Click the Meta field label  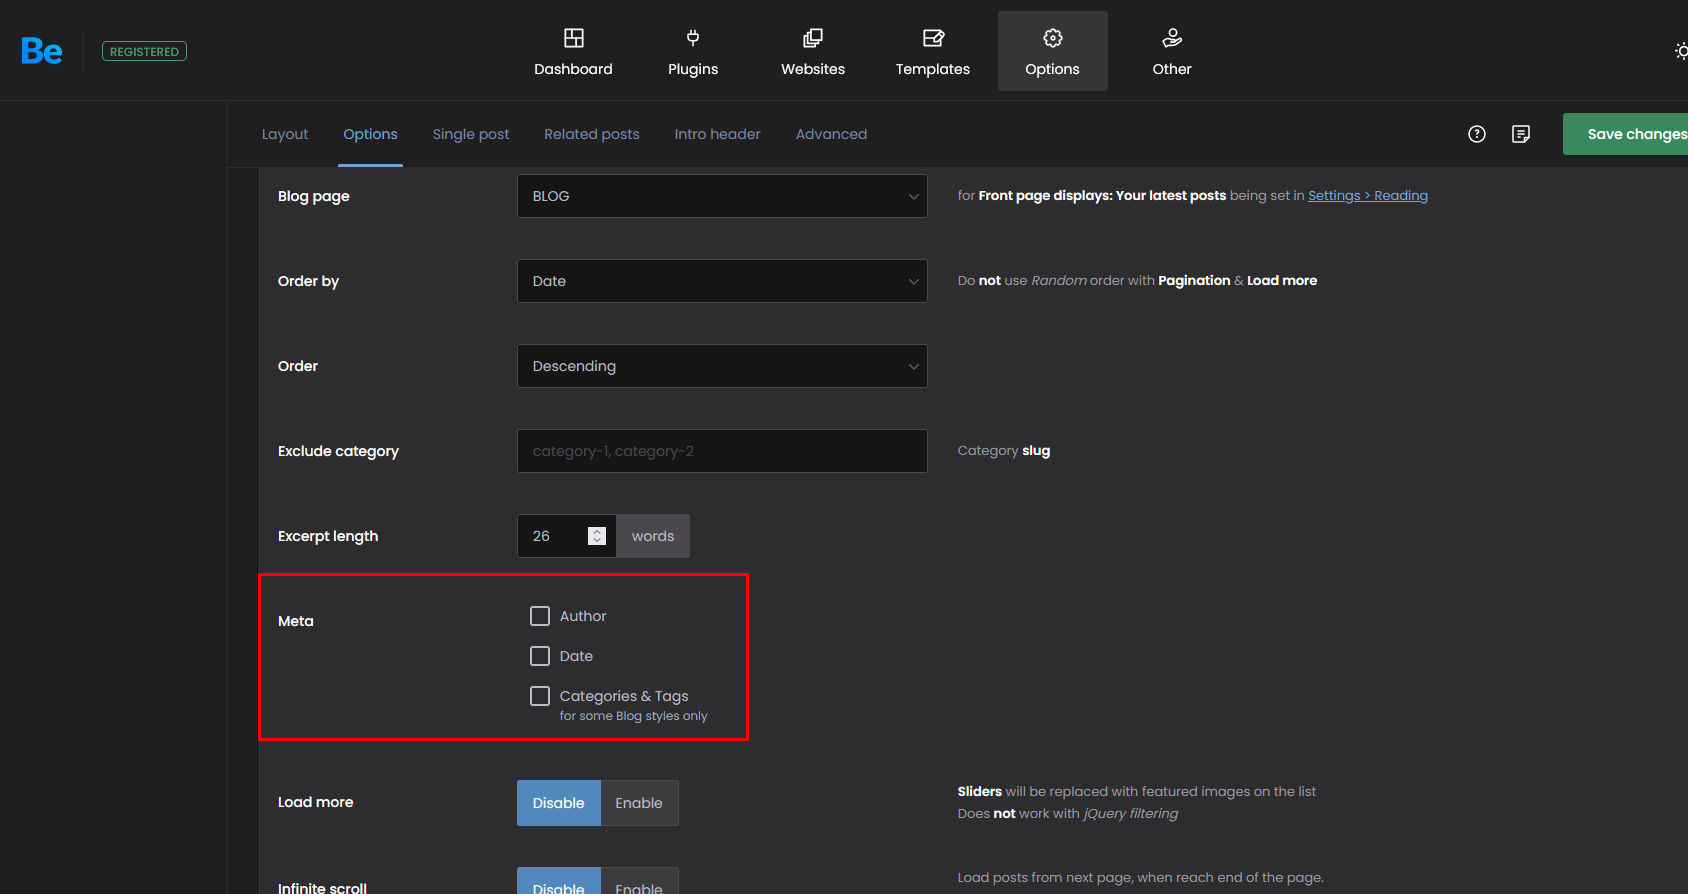pyautogui.click(x=296, y=621)
